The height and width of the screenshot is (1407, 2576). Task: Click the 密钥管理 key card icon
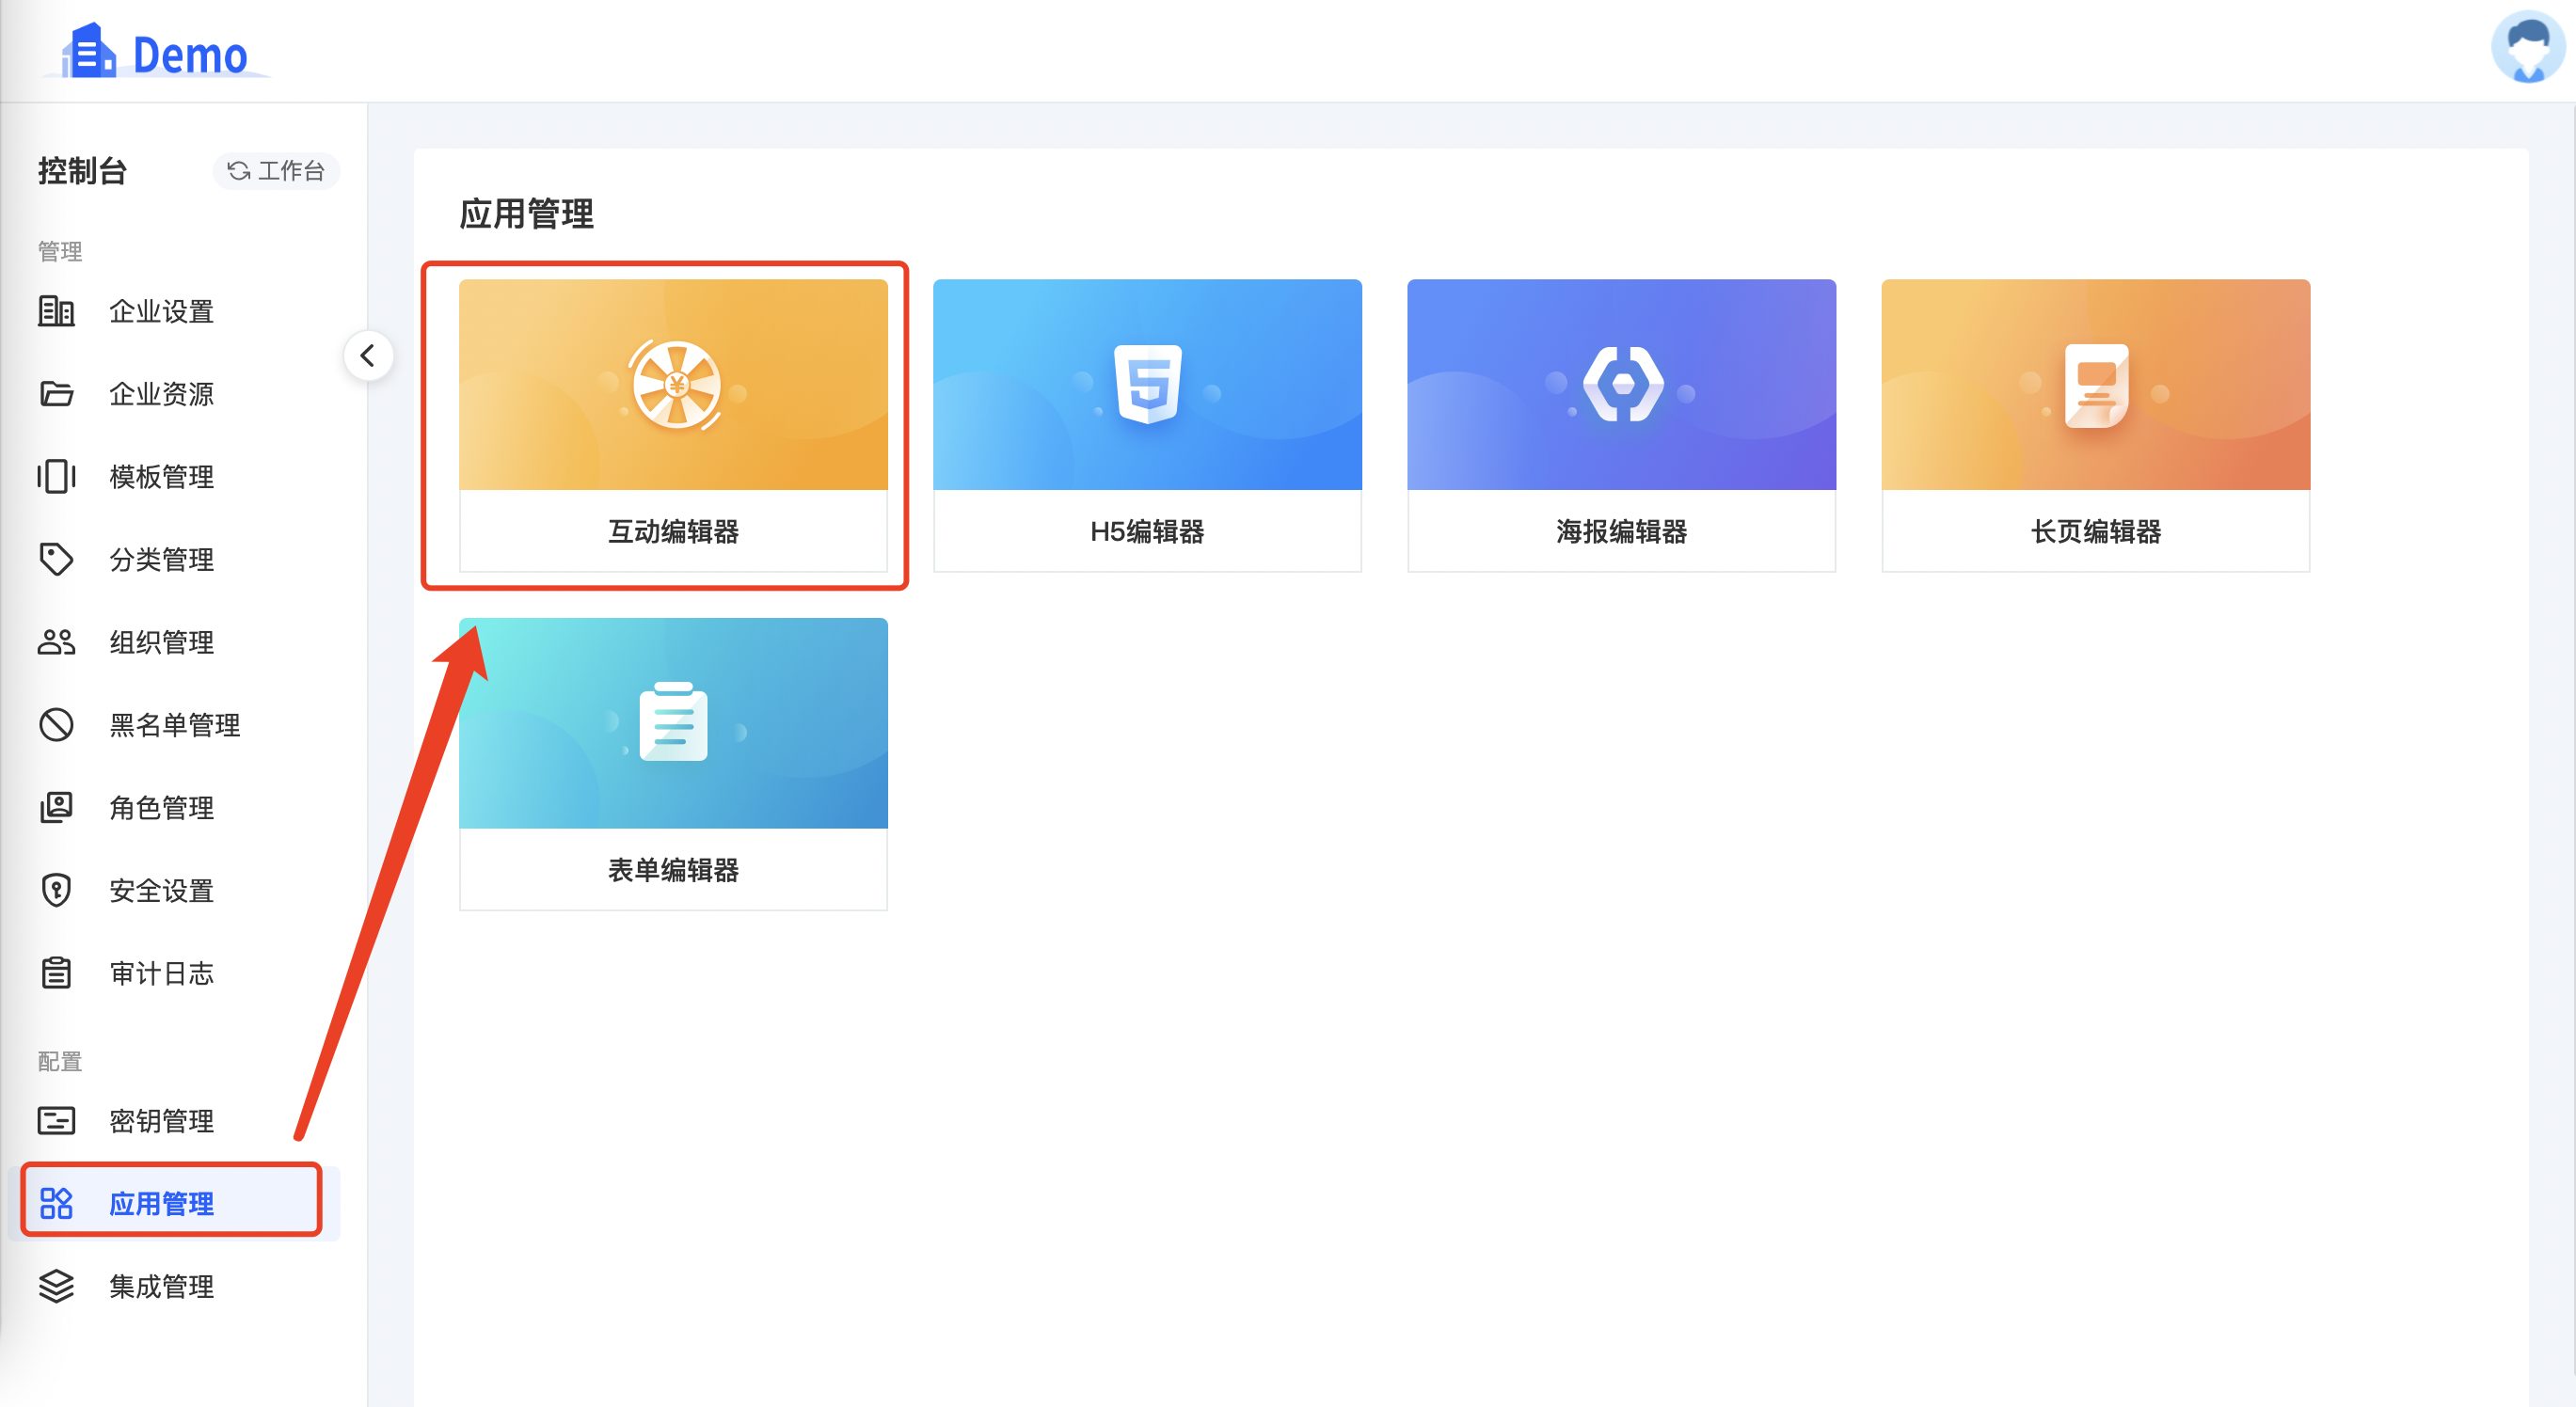tap(56, 1121)
